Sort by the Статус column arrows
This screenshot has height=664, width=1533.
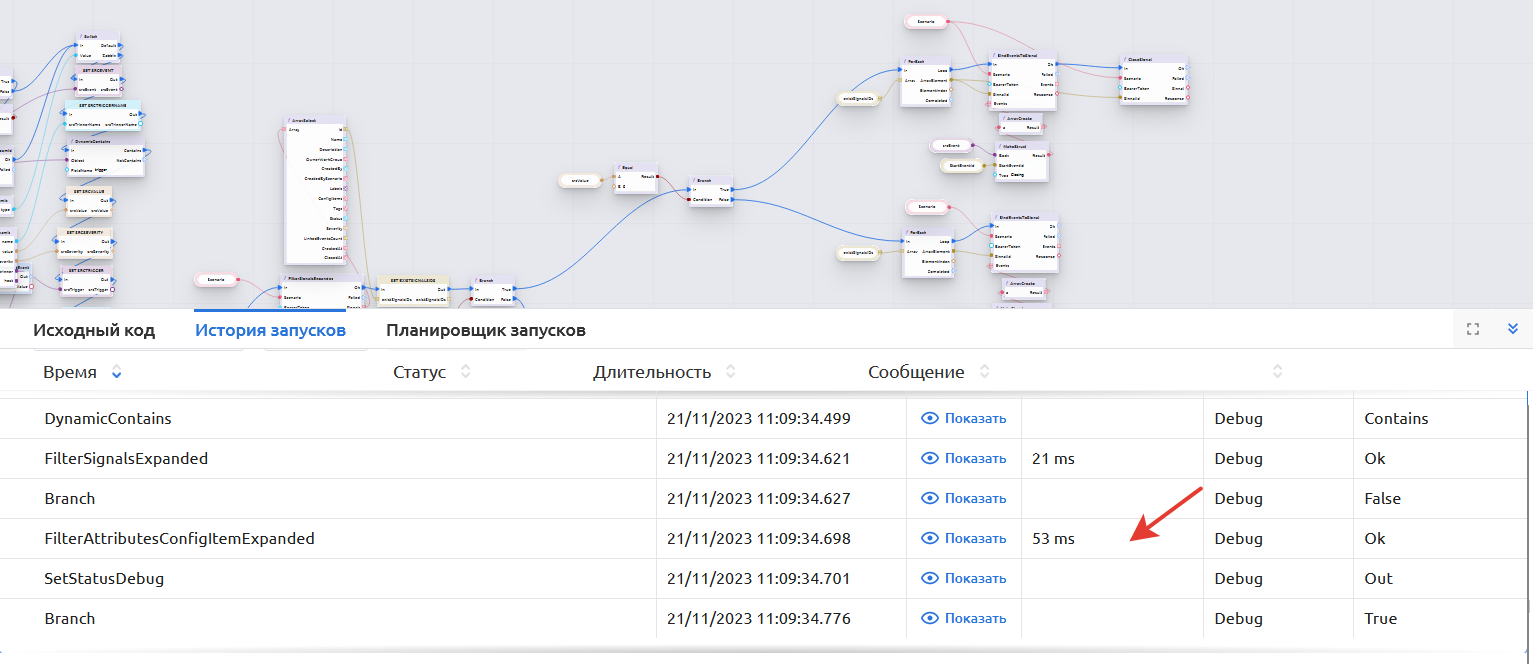coord(465,372)
